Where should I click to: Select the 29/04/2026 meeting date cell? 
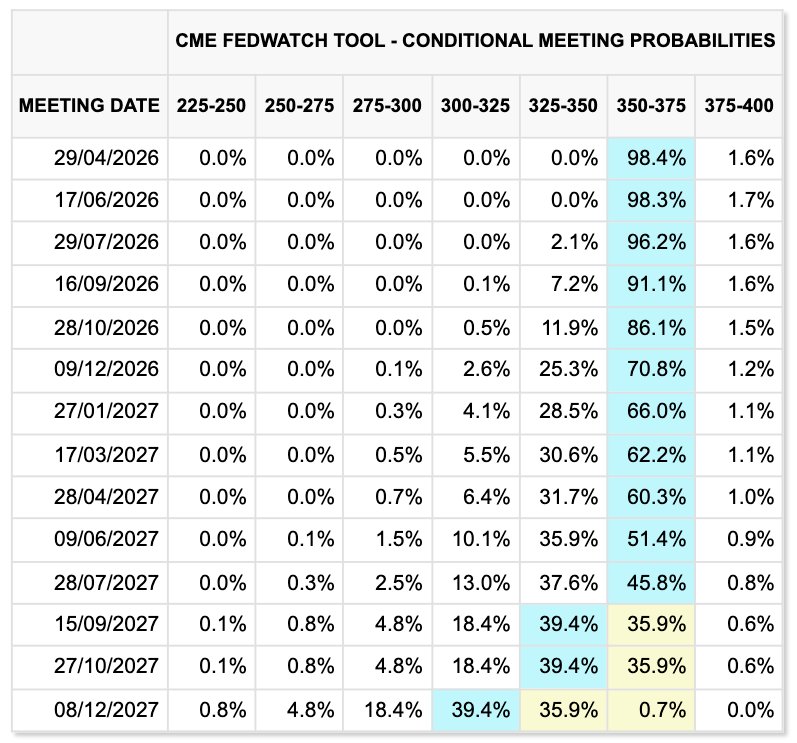click(106, 157)
